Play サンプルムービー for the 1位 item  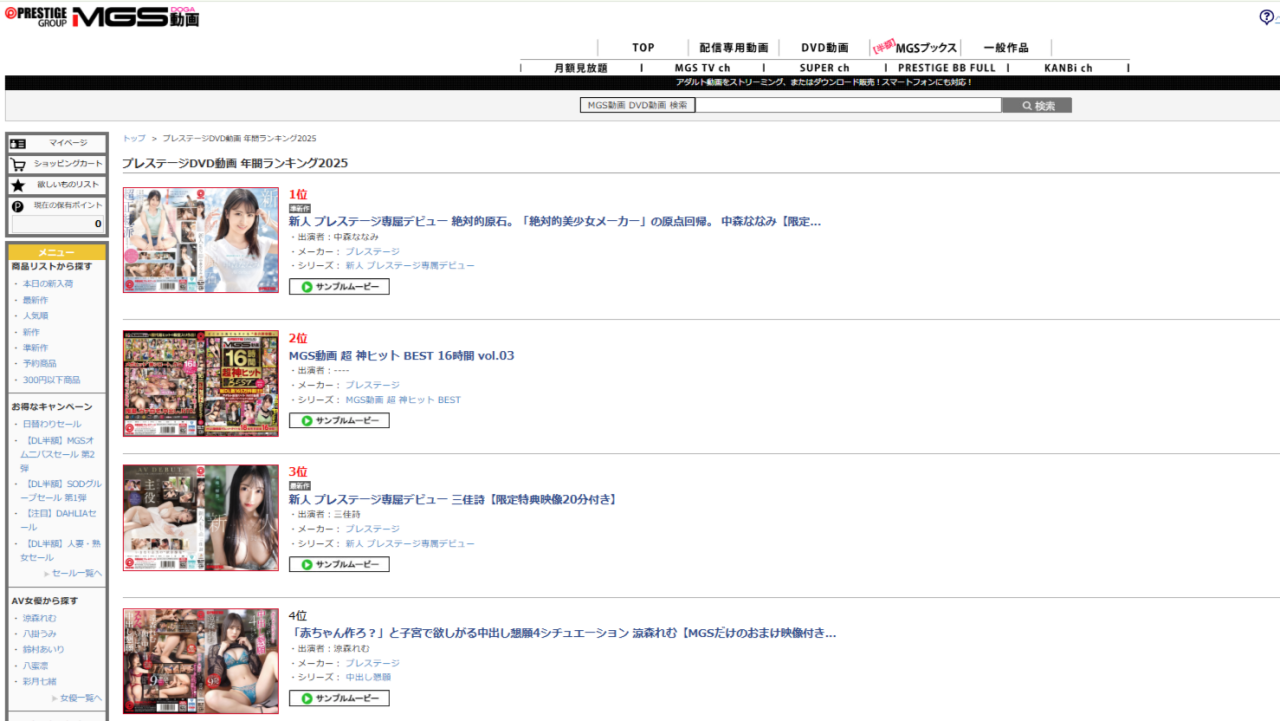(339, 287)
